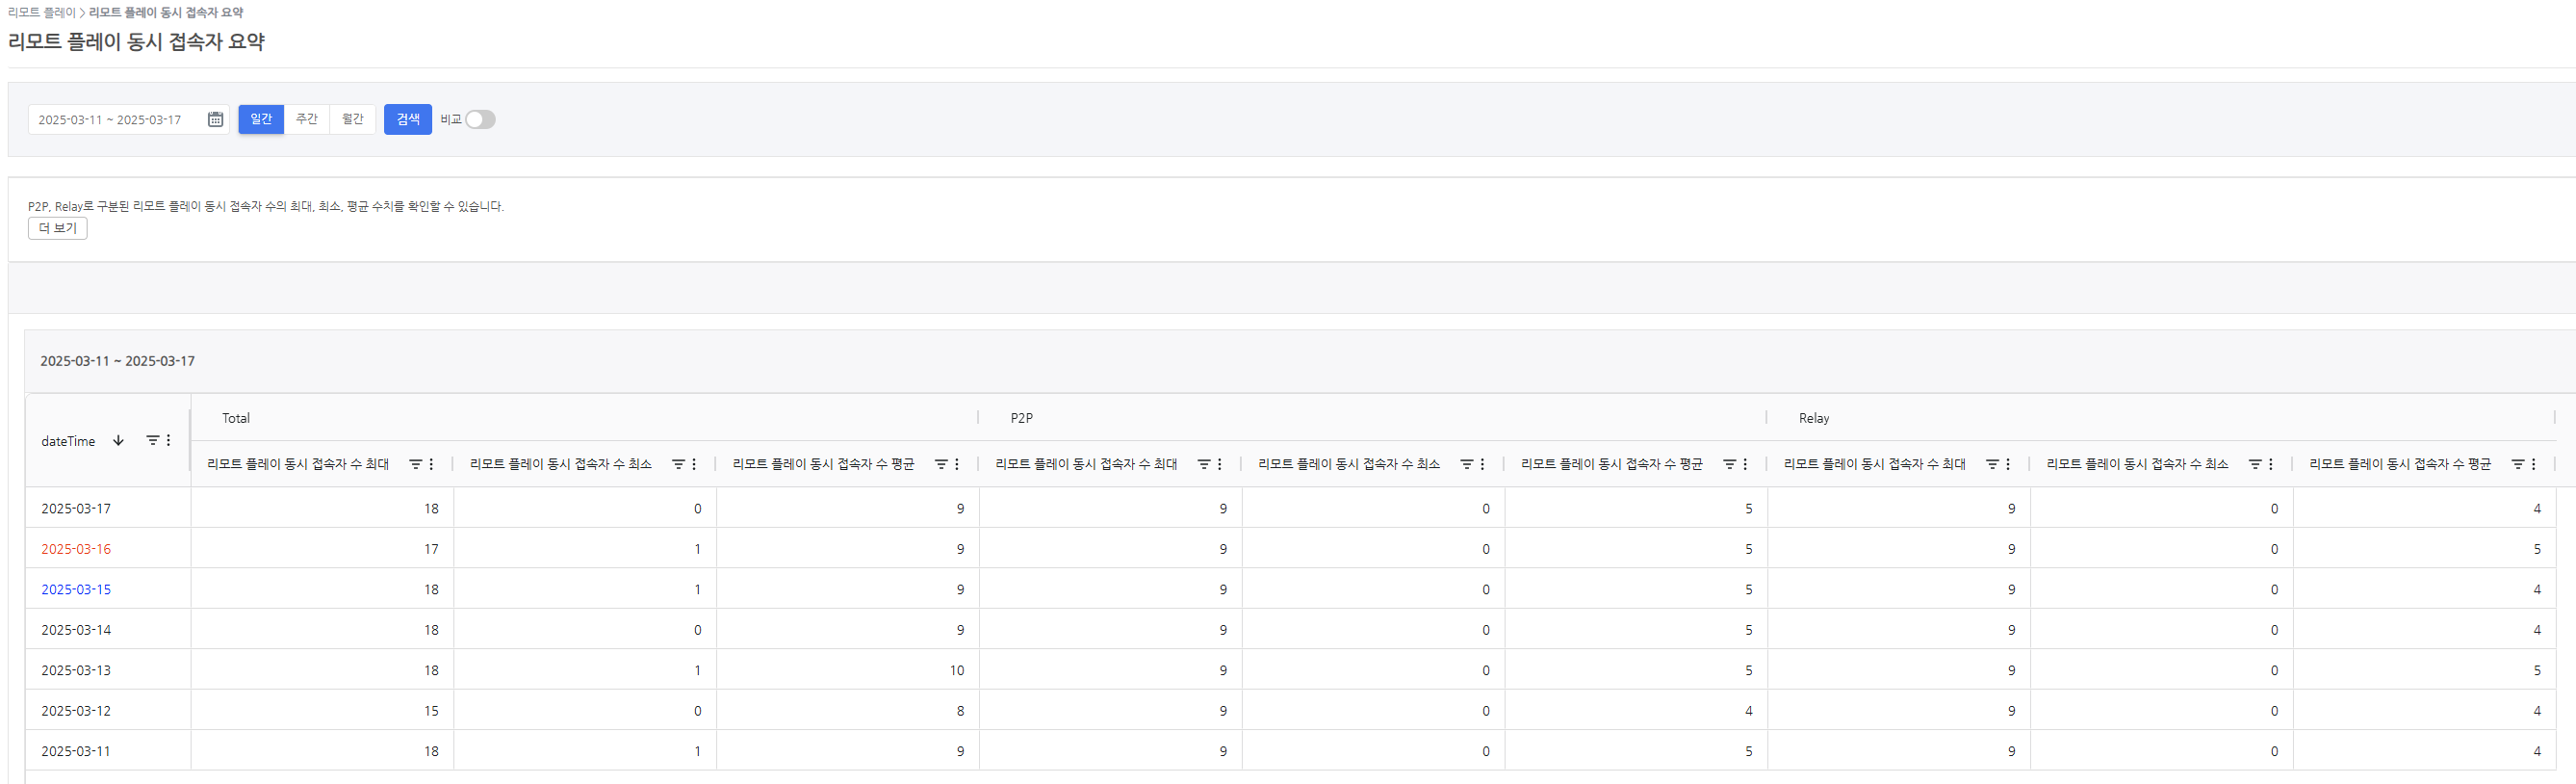Screen dimensions: 2576x784
Task: Click the 리모트 플레이 breadcrumb link
Action: (x=41, y=13)
